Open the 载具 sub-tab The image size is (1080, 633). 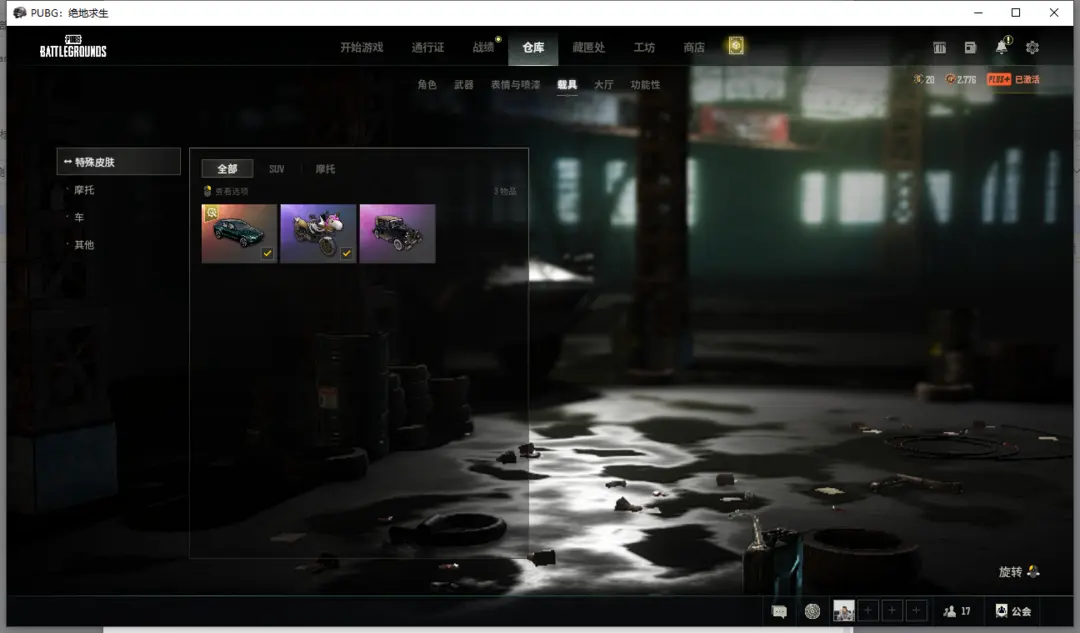tap(567, 85)
